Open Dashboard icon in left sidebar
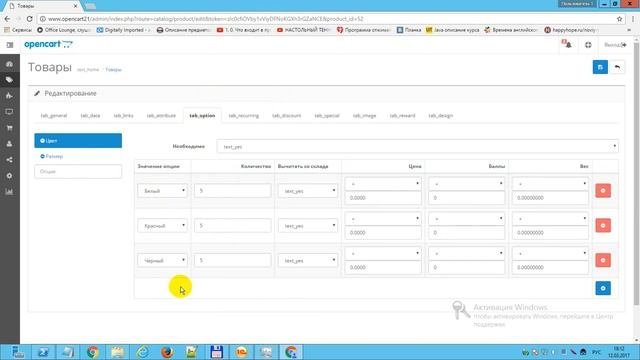 tap(9, 64)
